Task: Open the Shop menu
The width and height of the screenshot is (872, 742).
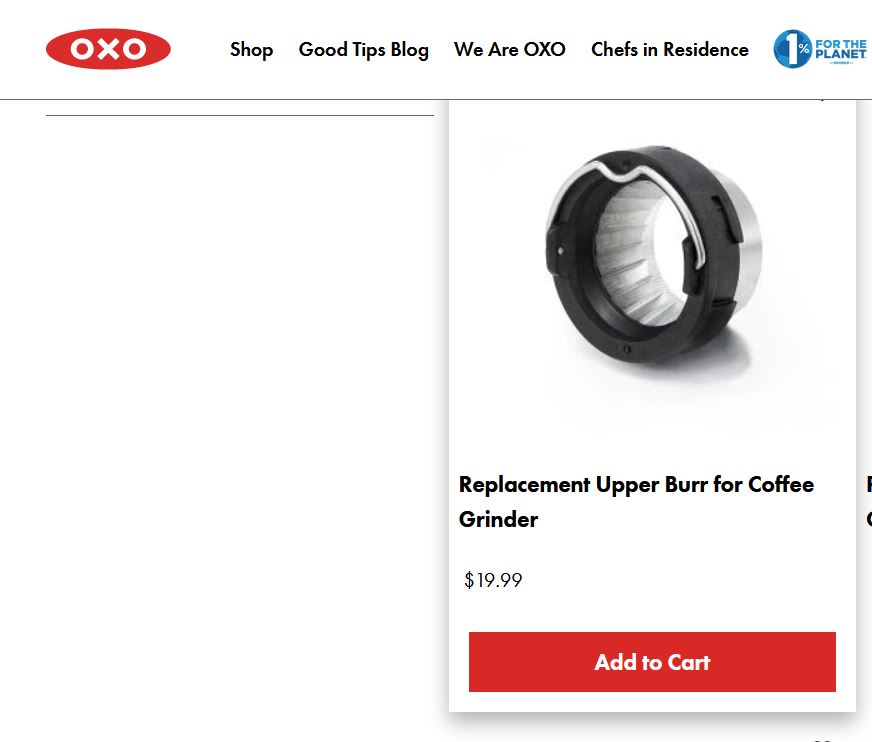Action: click(251, 49)
